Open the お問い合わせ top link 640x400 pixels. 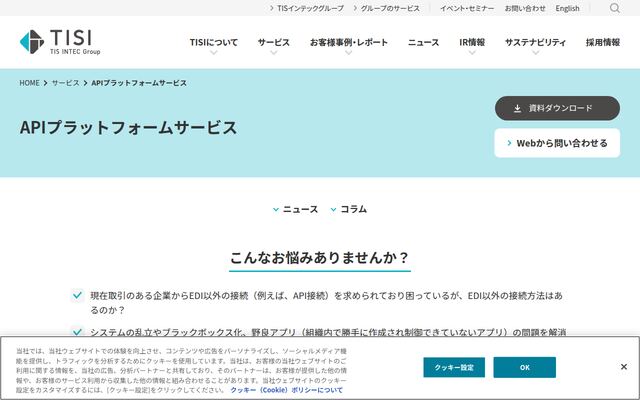[525, 8]
